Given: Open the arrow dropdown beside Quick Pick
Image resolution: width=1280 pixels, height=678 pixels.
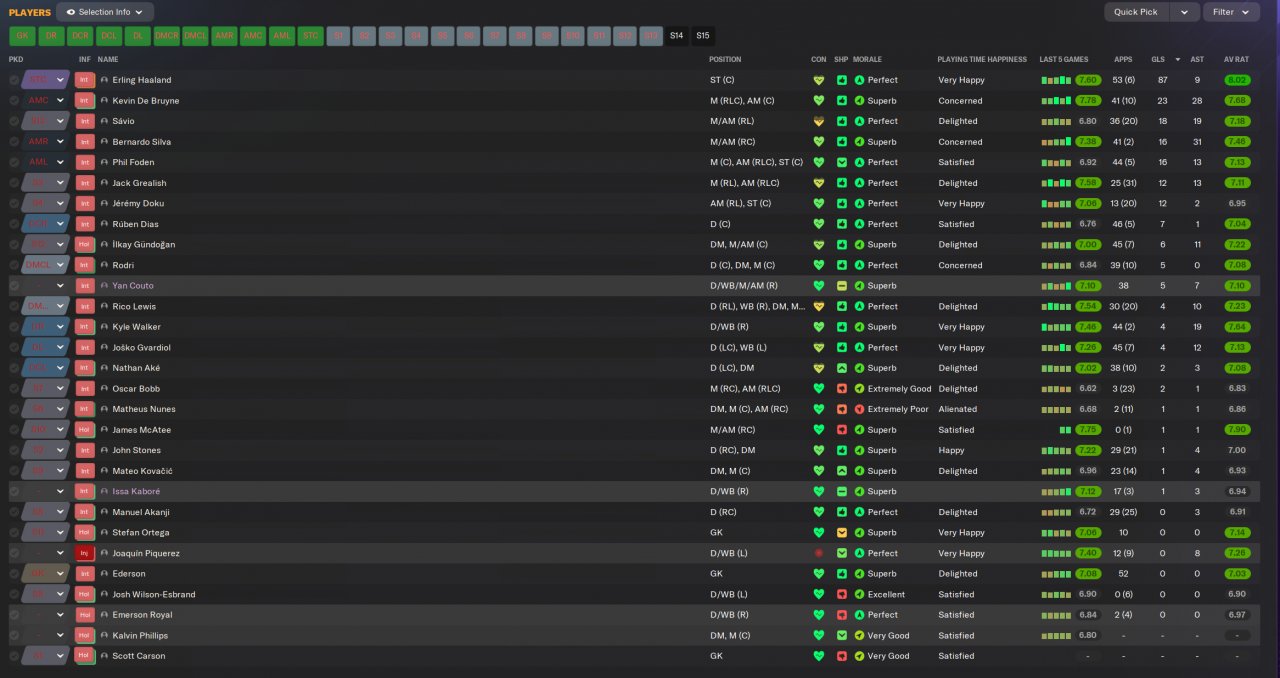Looking at the screenshot, I should click(1184, 12).
